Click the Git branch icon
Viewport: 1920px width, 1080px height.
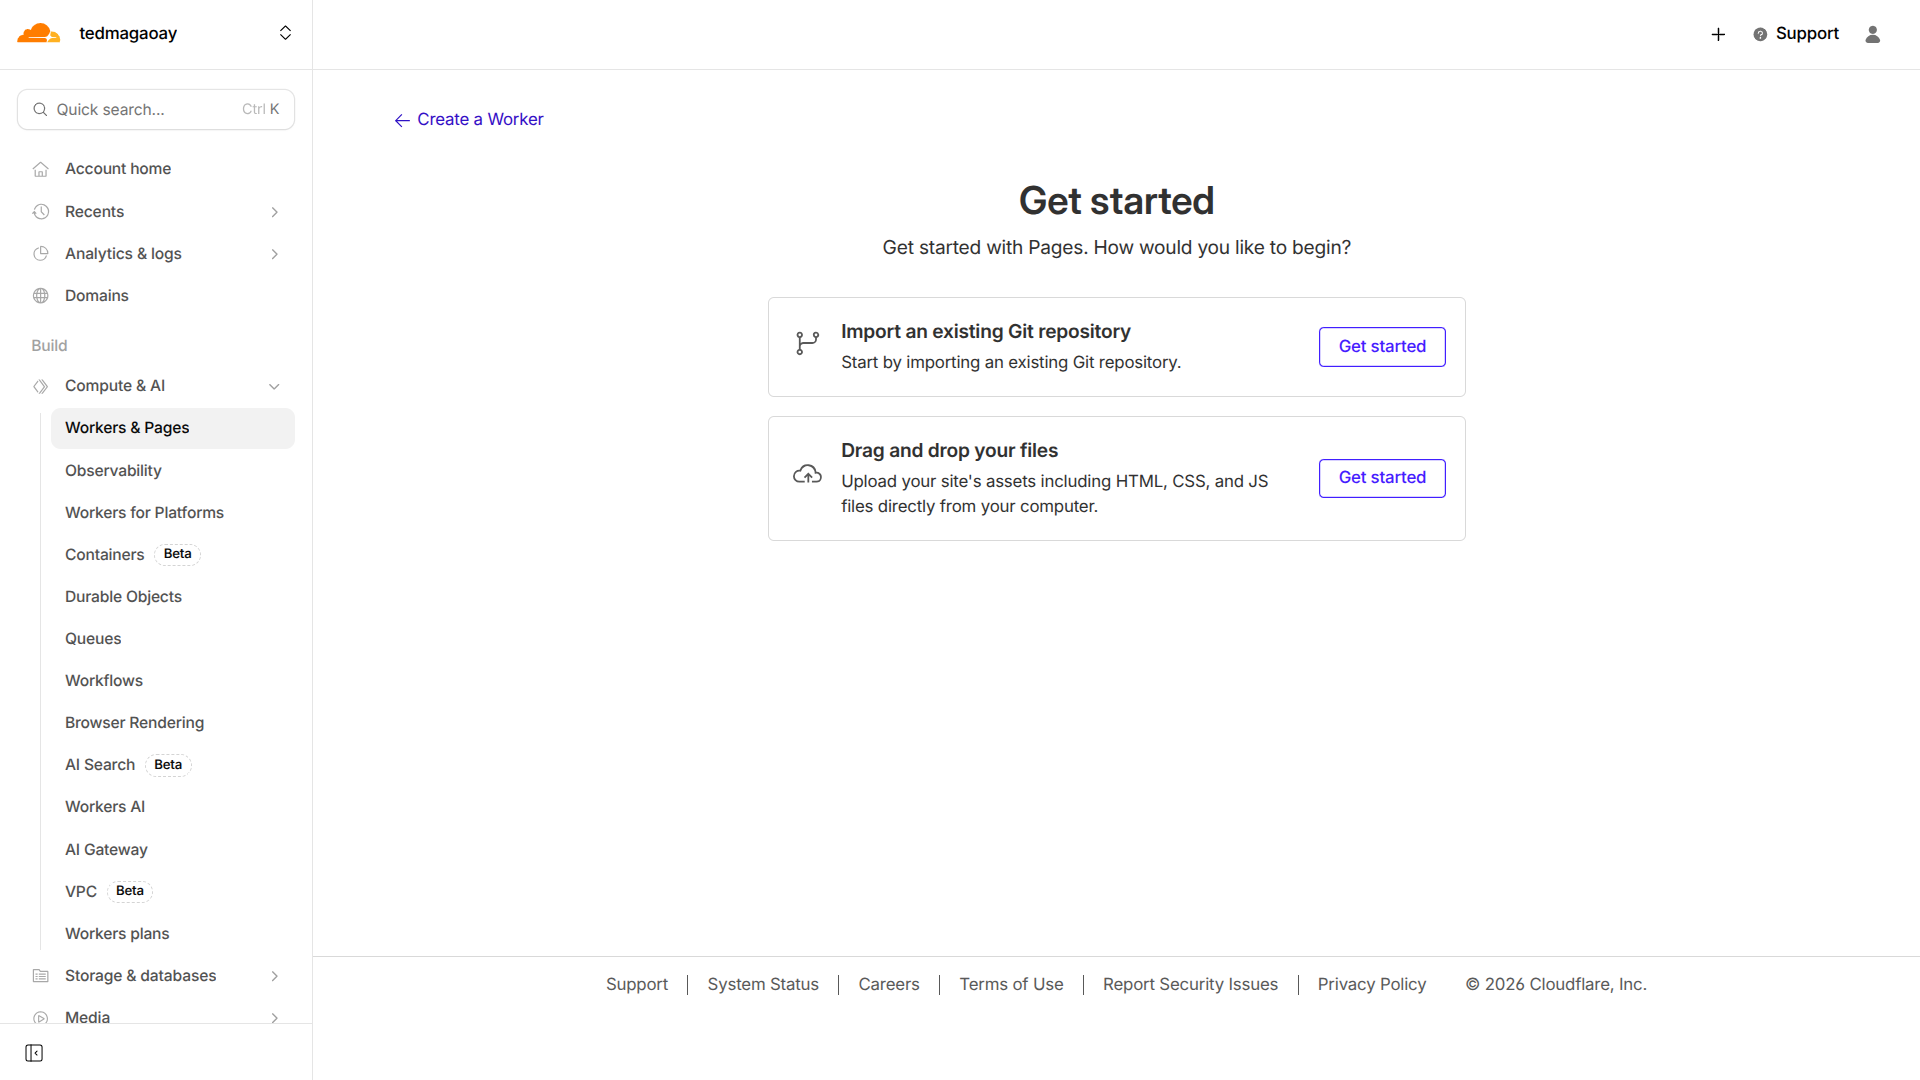click(807, 344)
